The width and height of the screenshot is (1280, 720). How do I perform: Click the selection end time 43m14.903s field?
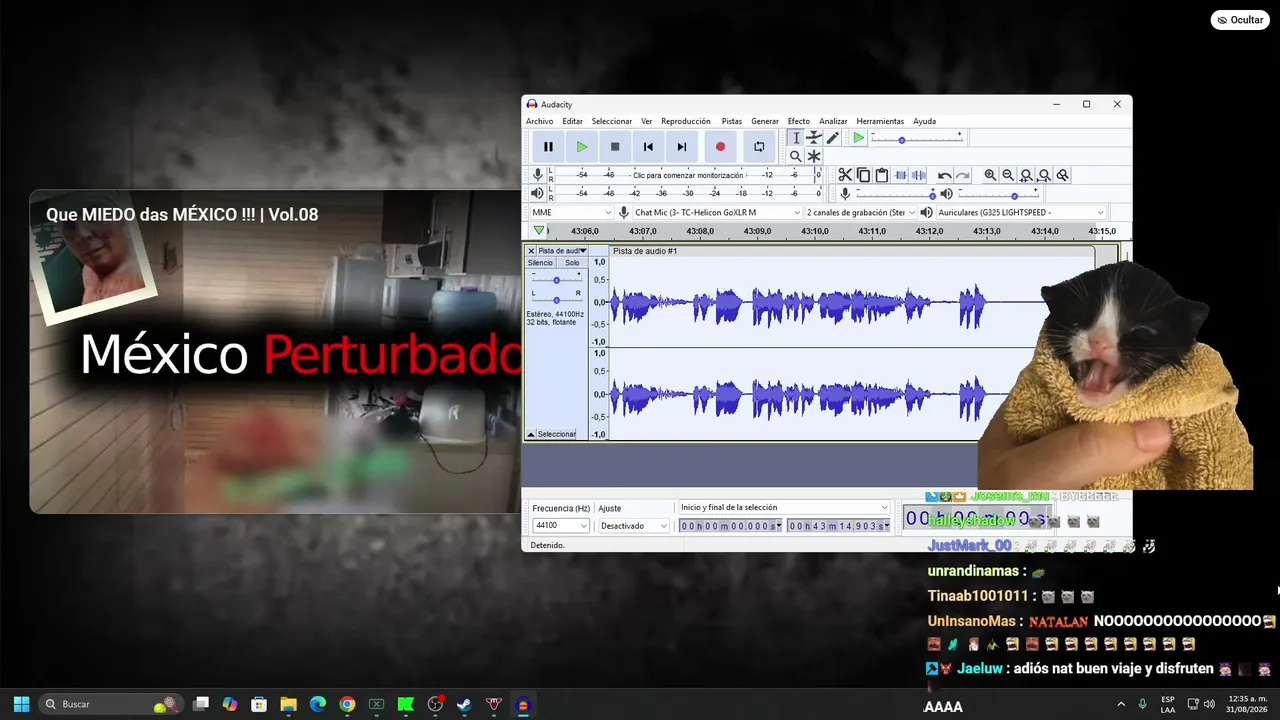coord(838,526)
